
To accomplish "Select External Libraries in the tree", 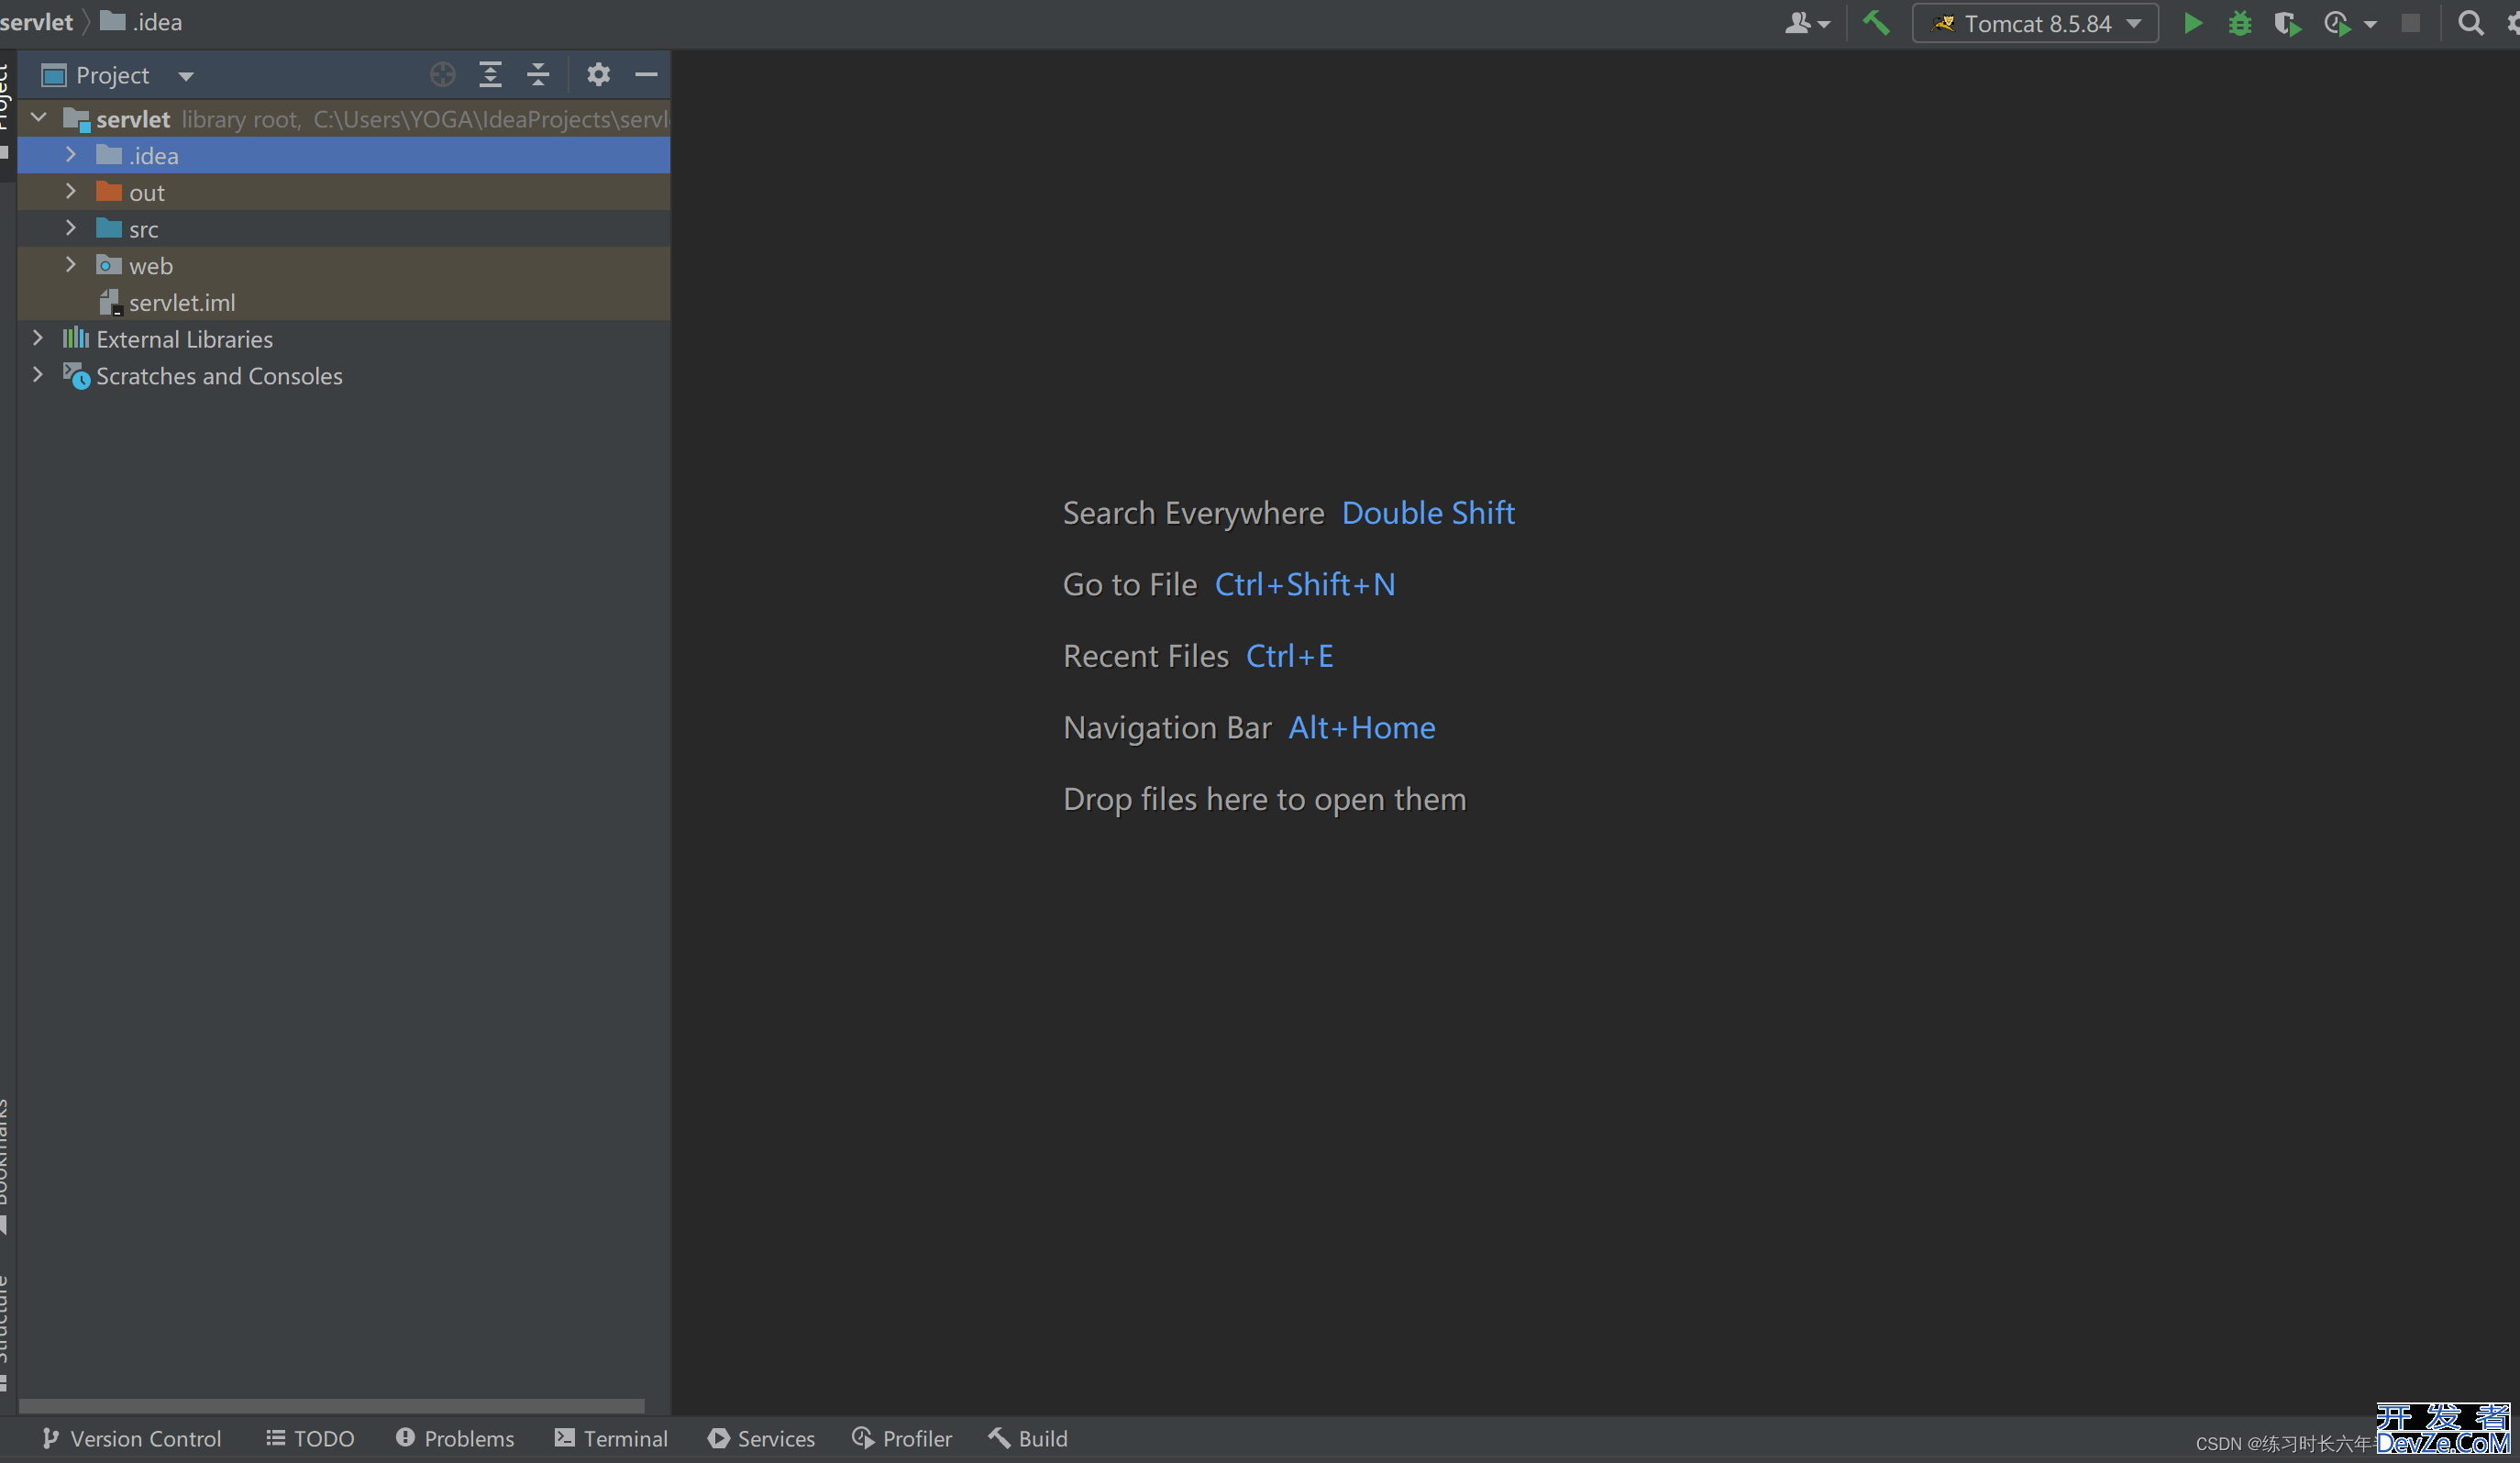I will click(184, 339).
